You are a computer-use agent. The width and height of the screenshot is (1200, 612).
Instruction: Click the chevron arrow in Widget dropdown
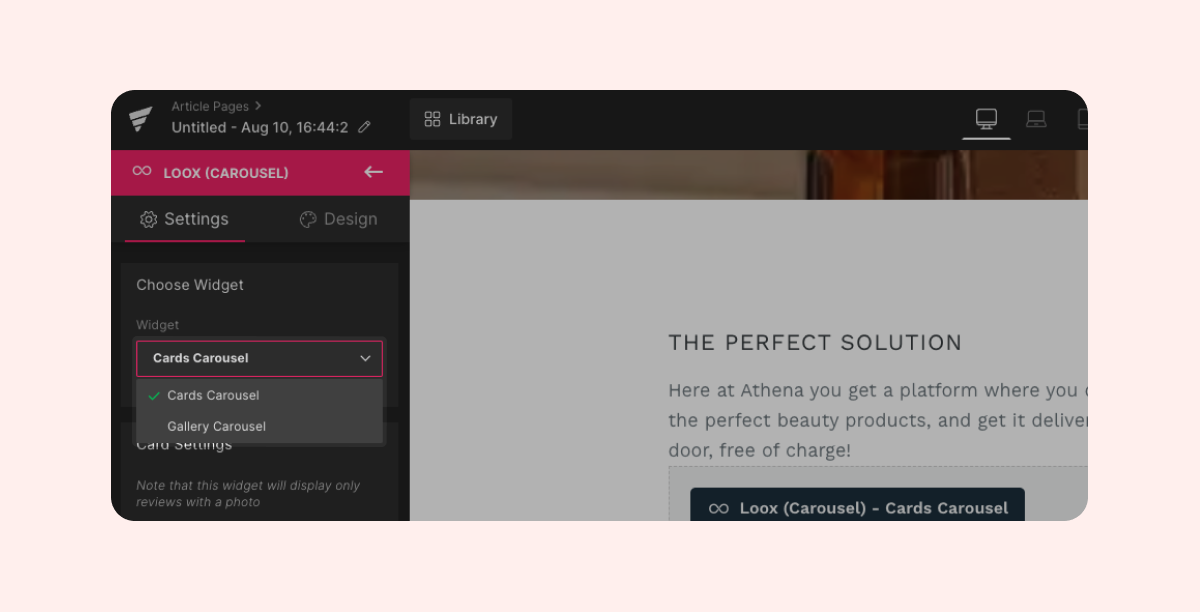(x=365, y=358)
